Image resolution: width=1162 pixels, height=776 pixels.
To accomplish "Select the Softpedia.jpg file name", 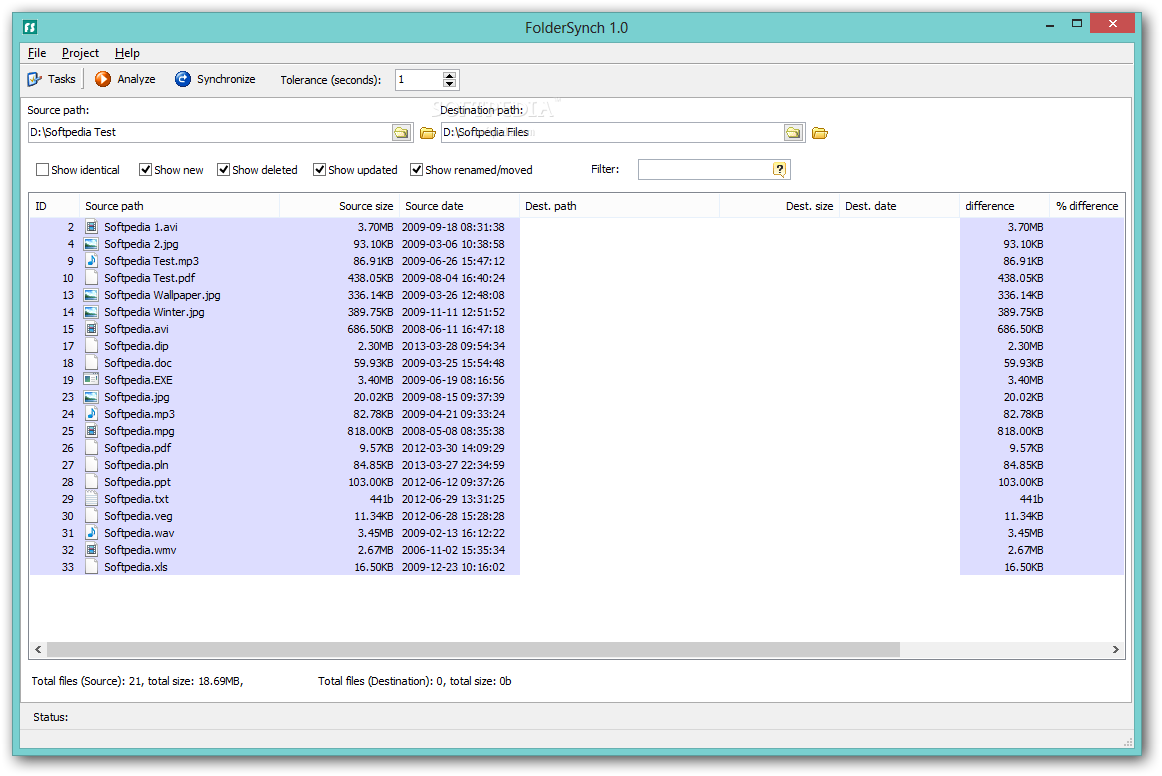I will tap(136, 397).
